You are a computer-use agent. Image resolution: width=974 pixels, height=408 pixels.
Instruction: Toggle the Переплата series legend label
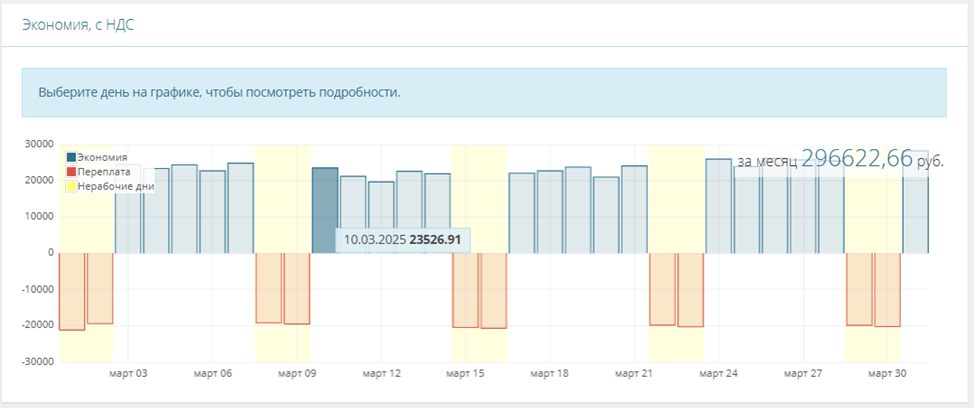[102, 171]
